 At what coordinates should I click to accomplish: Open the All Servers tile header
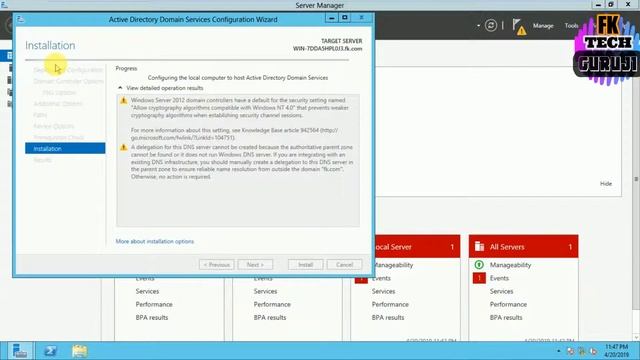pos(523,247)
